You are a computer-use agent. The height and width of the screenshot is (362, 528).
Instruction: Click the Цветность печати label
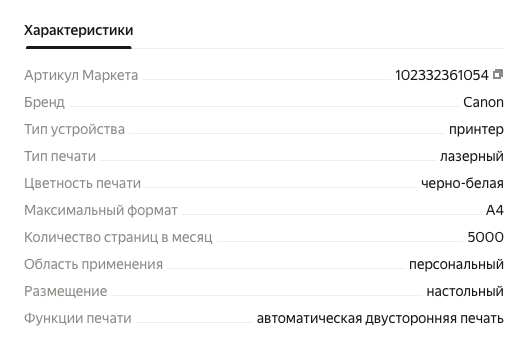pyautogui.click(x=82, y=183)
